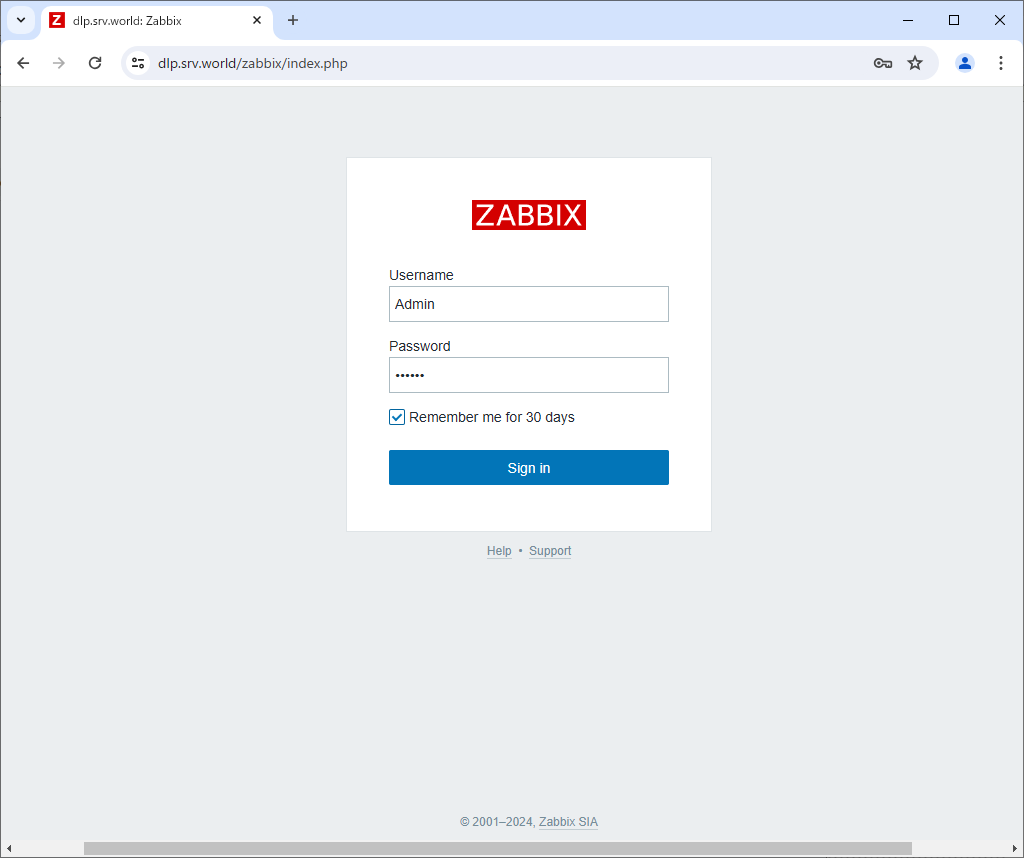
Task: Open tab search dropdown arrow
Action: 21,20
